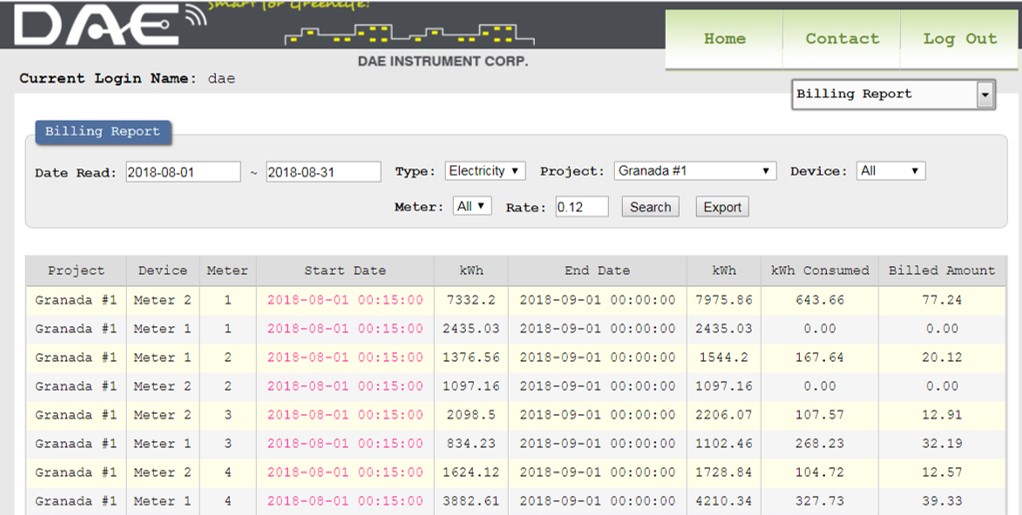Click the ending kWh value 2206.07
Viewport: 1022px width, 515px height.
point(723,415)
